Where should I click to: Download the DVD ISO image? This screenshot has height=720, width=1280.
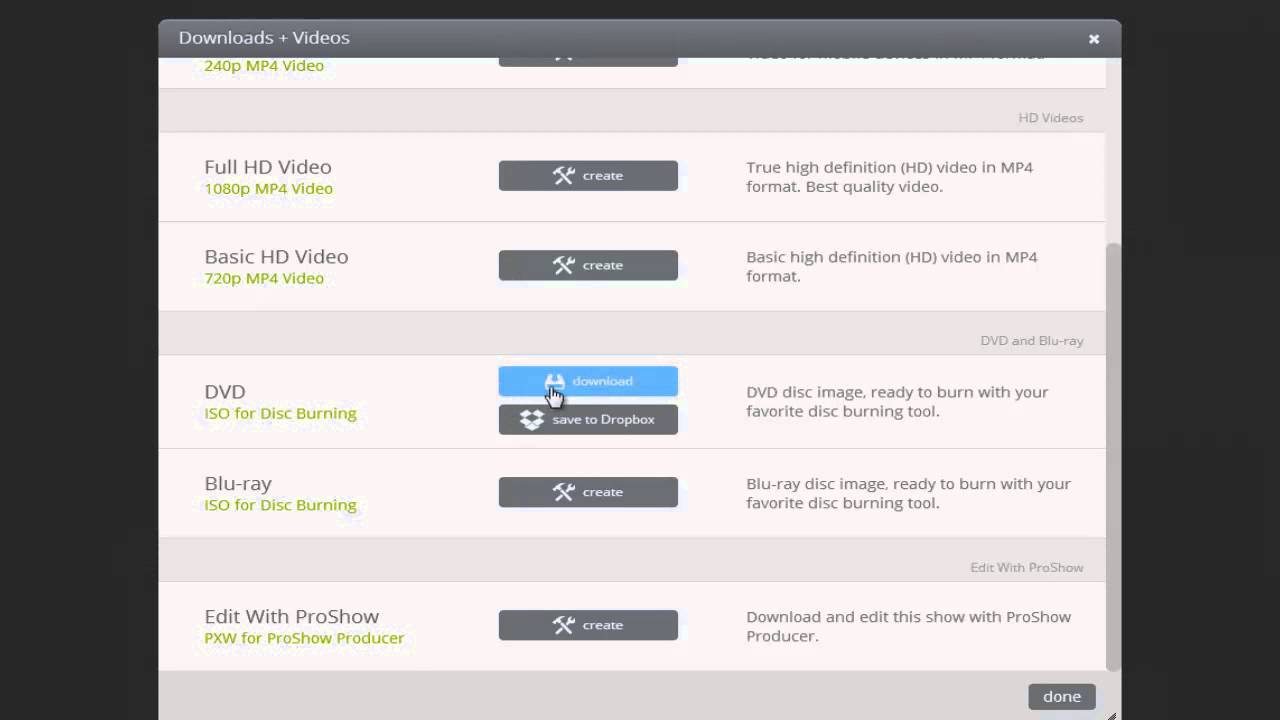coord(588,381)
